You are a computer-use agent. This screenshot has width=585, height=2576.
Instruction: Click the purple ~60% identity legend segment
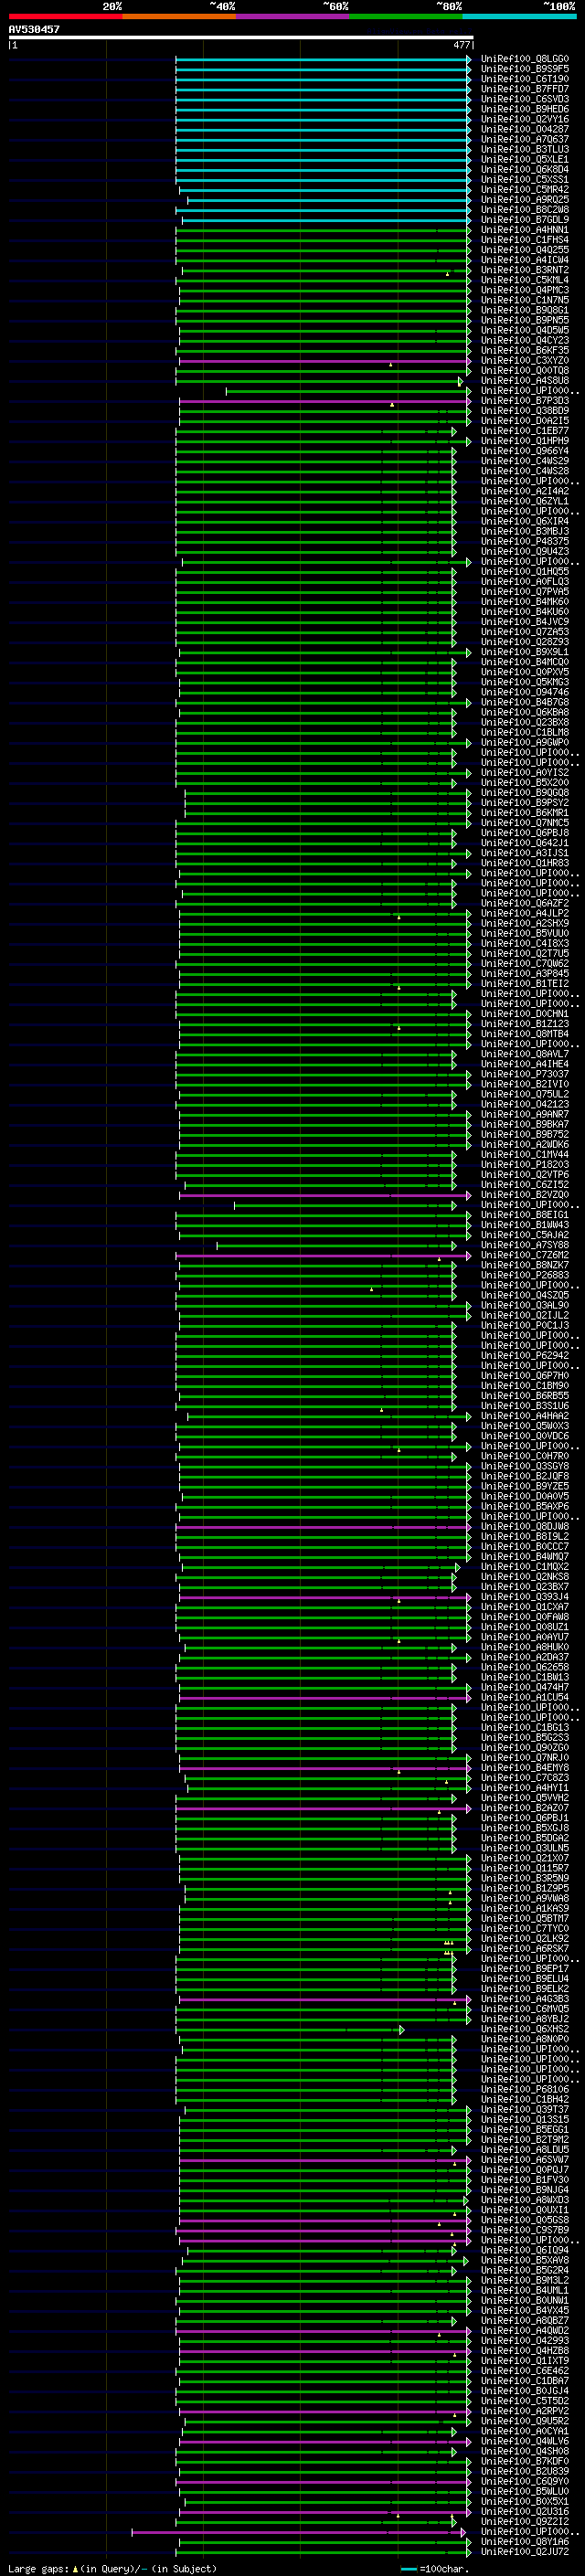(x=293, y=16)
